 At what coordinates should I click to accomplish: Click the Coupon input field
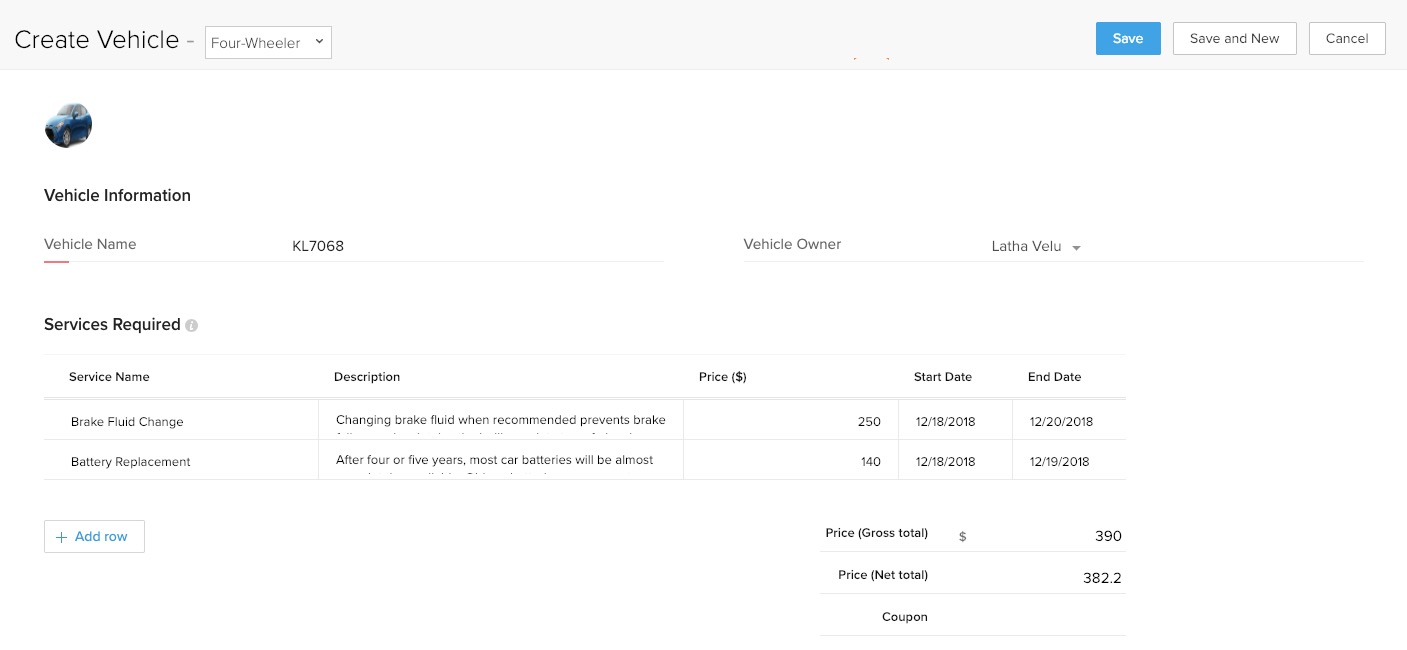(1030, 617)
